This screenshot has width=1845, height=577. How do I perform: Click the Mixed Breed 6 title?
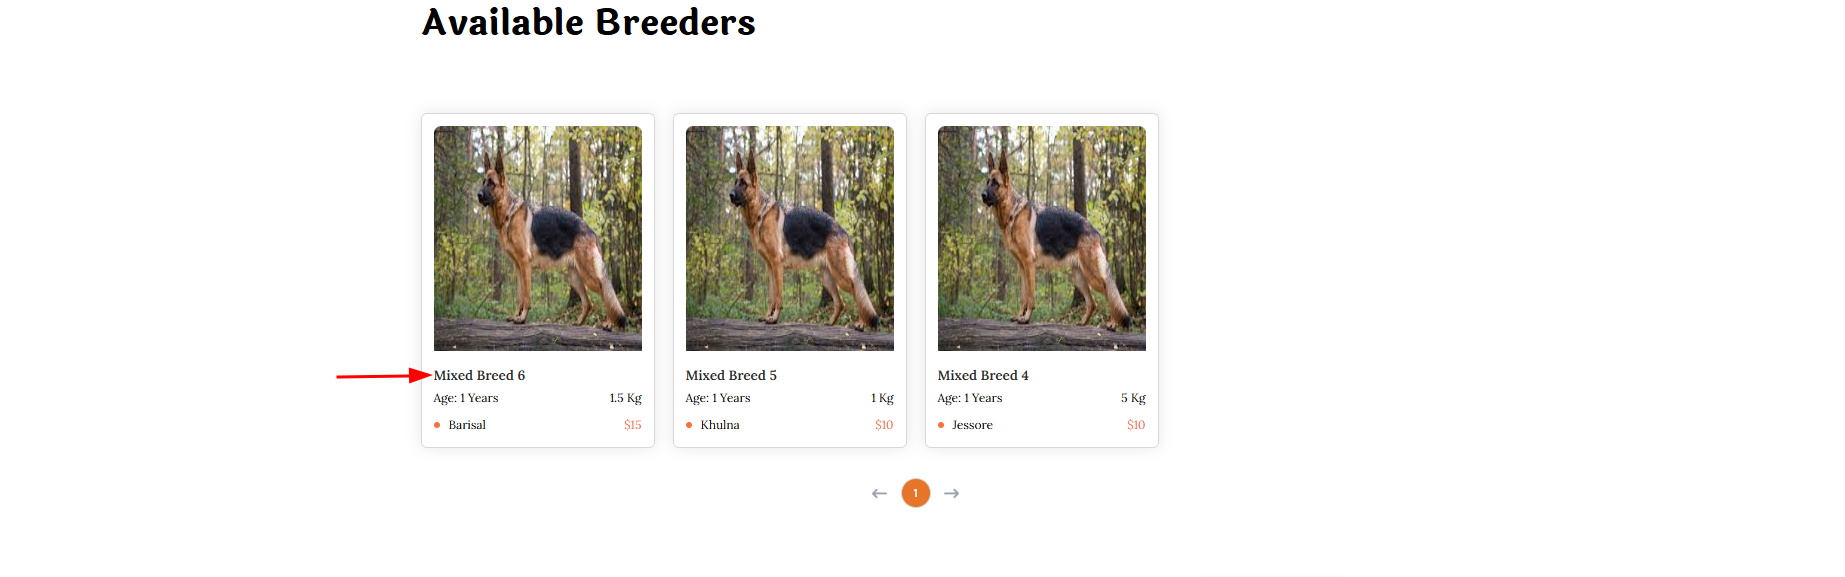[479, 376]
